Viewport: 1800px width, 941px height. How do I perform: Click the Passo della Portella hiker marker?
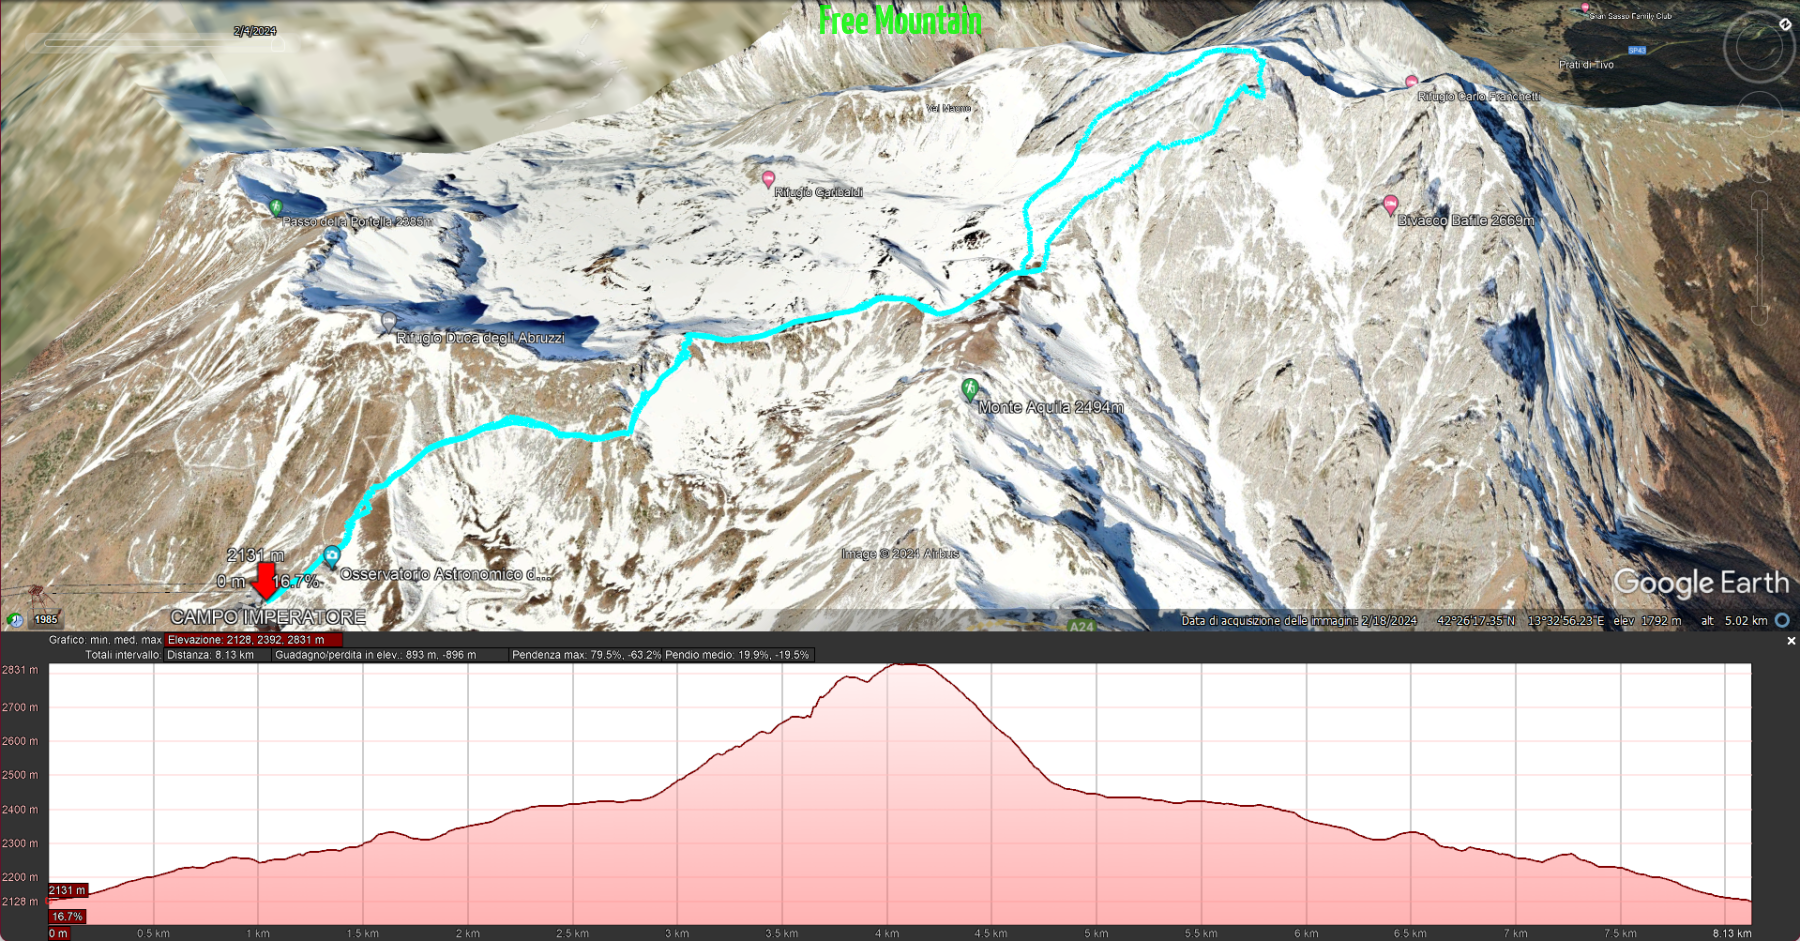click(x=276, y=208)
